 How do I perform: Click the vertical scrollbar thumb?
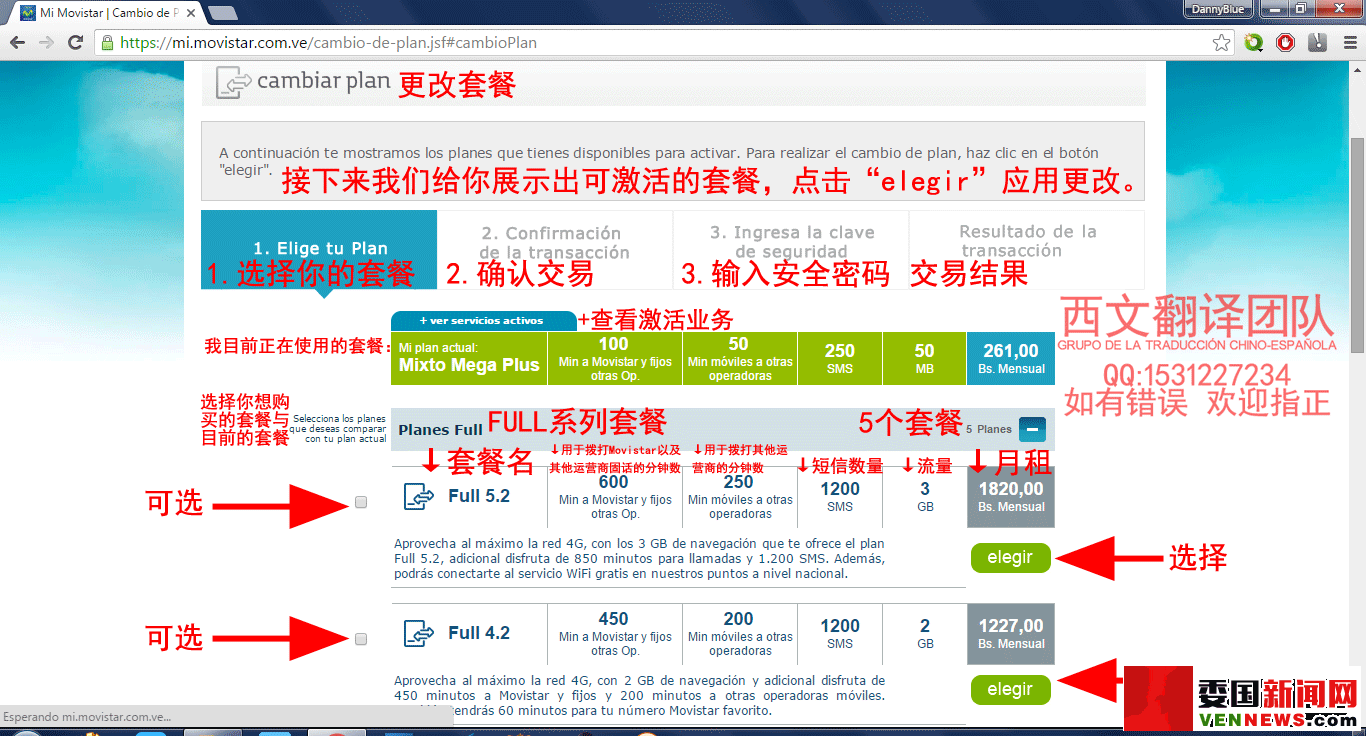1357,245
